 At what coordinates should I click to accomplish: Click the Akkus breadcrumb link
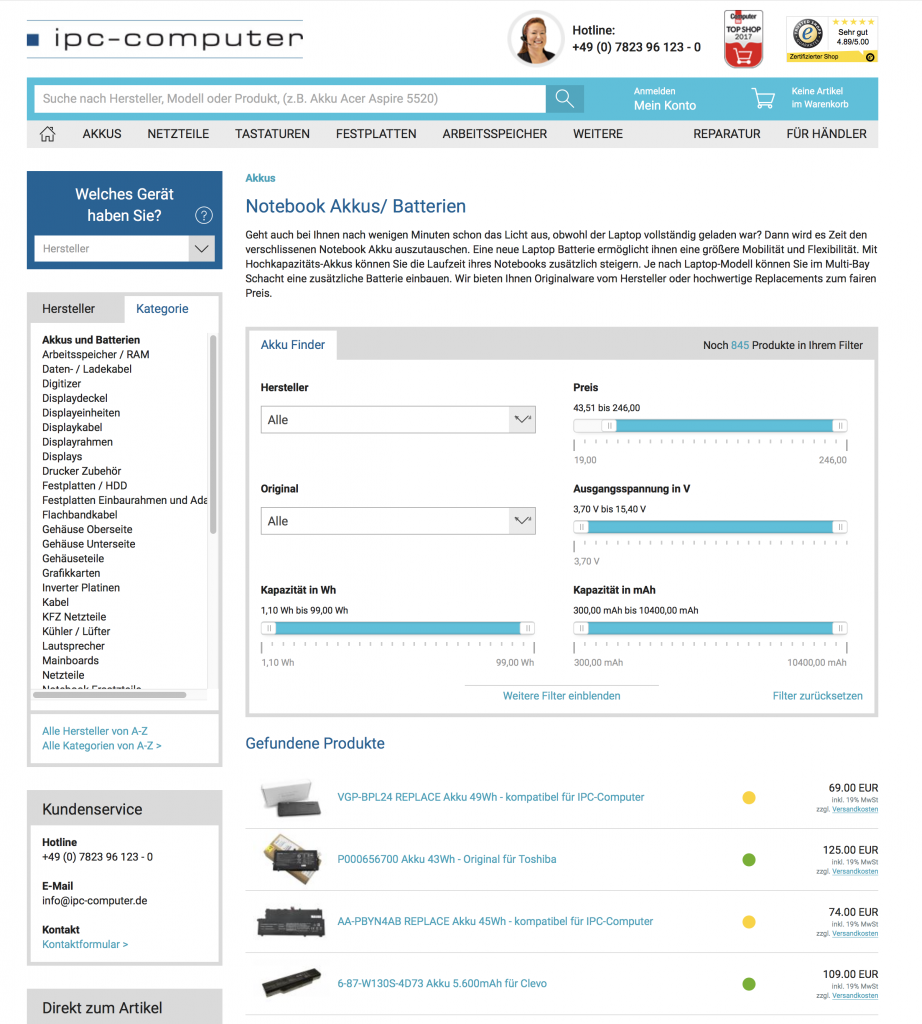coord(260,178)
